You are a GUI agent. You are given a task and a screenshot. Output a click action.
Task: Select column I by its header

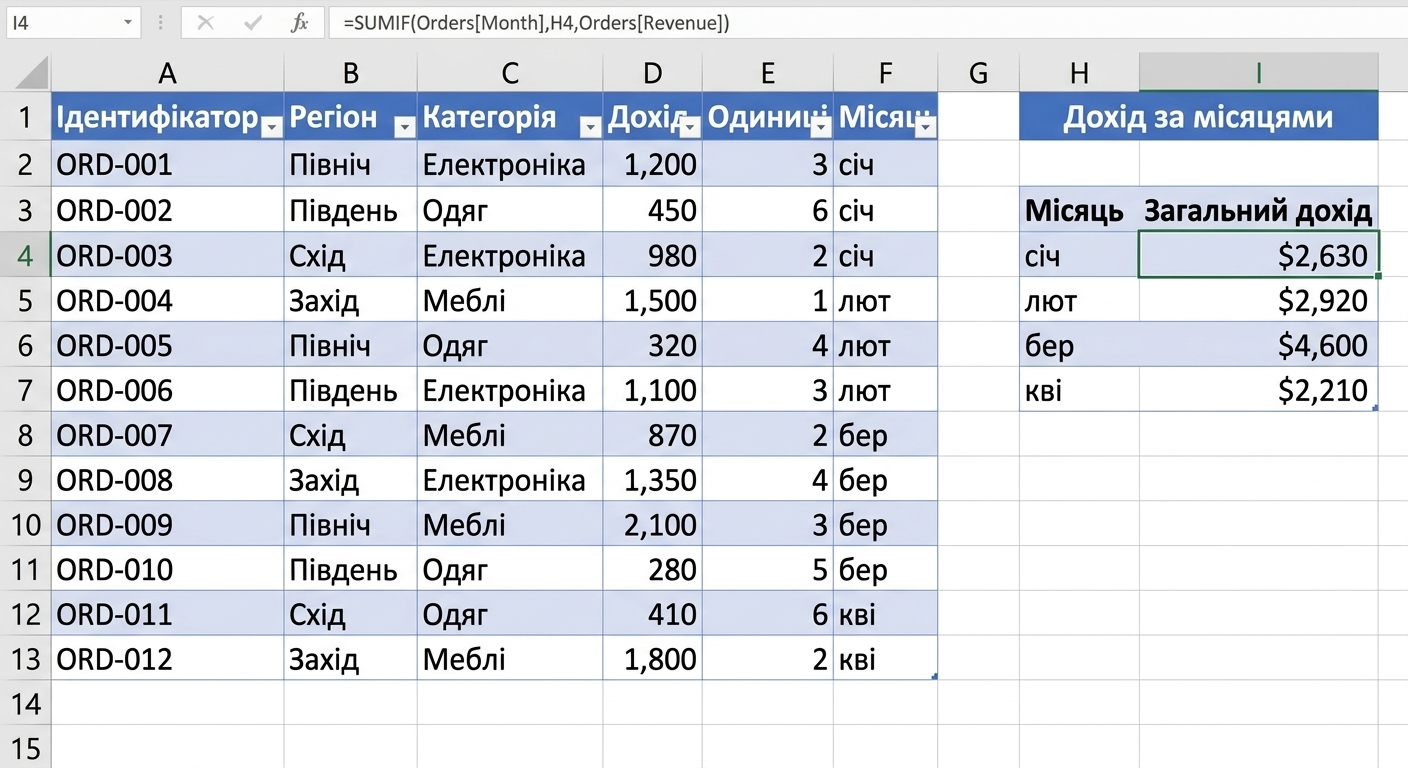coord(1259,72)
